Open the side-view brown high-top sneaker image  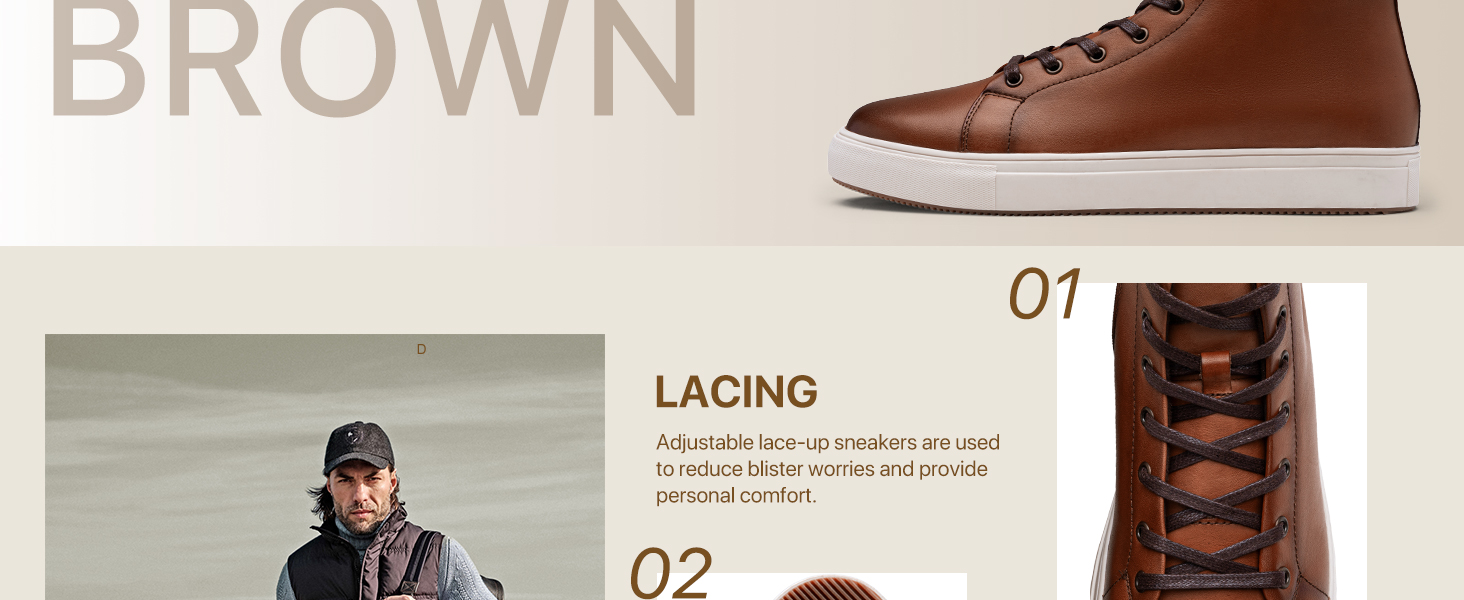click(1124, 106)
